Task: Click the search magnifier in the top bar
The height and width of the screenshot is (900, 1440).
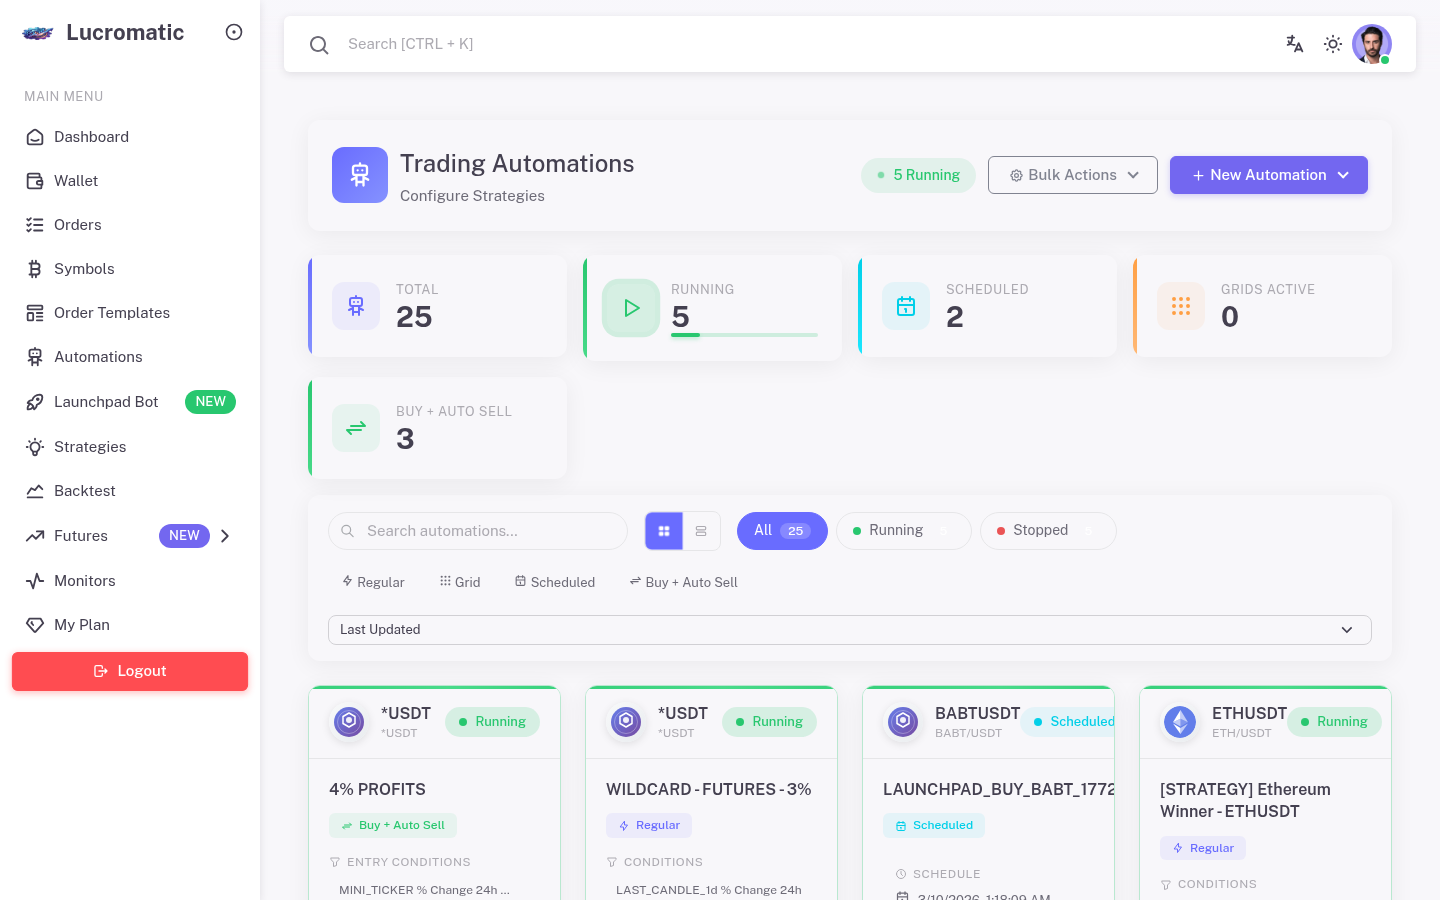Action: coord(319,44)
